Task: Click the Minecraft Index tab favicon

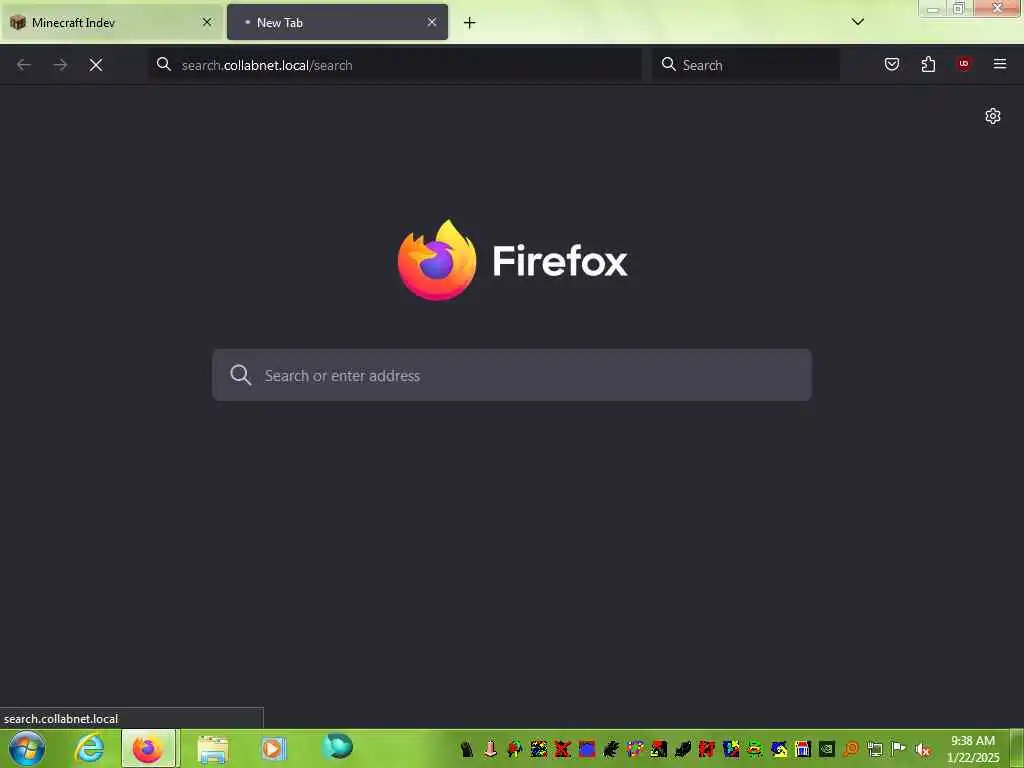Action: [x=18, y=22]
